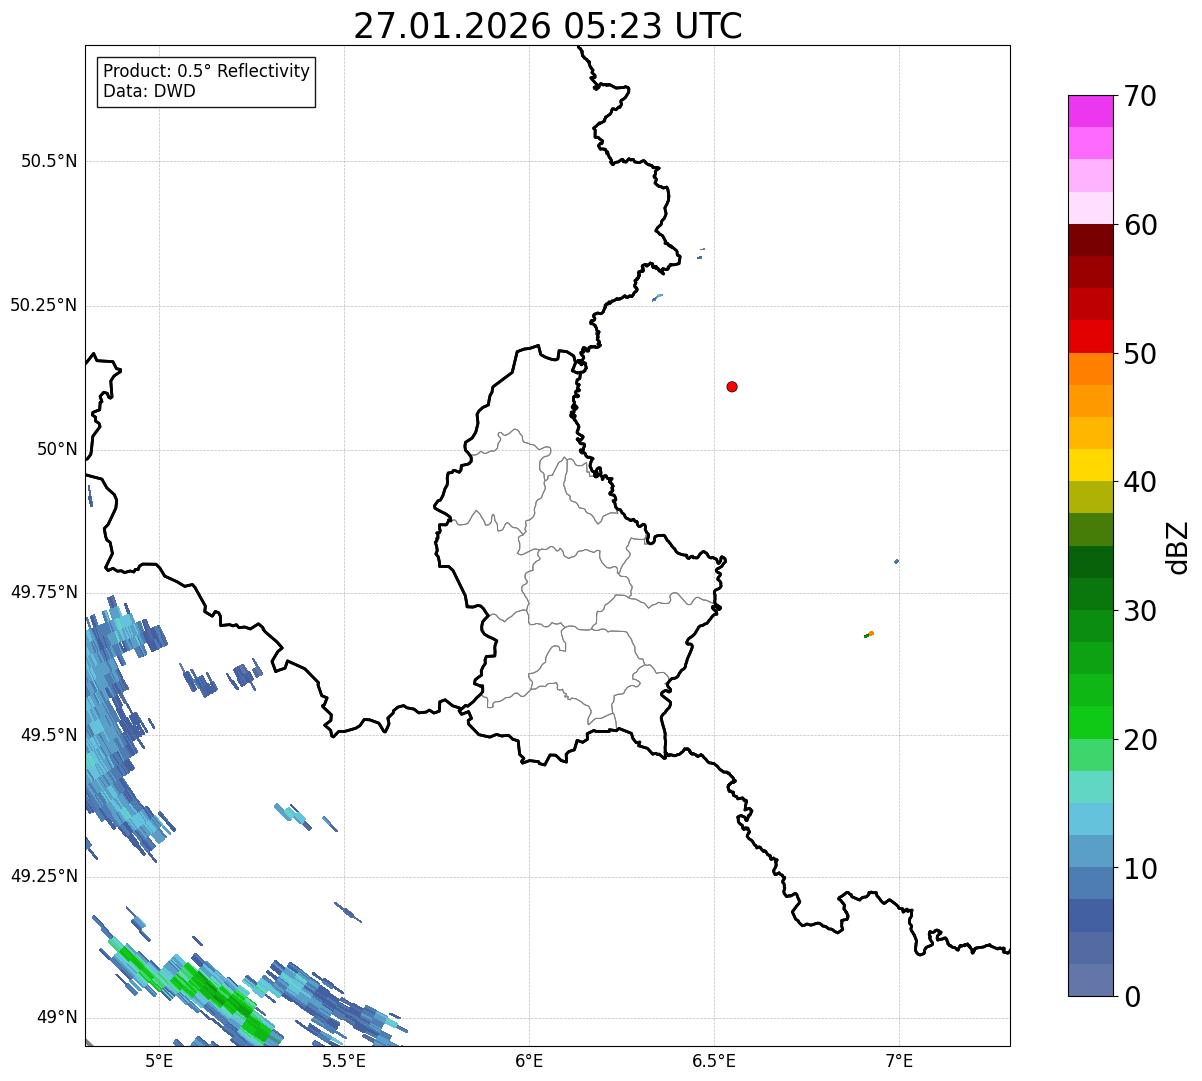Click the red station marker dot

732,386
